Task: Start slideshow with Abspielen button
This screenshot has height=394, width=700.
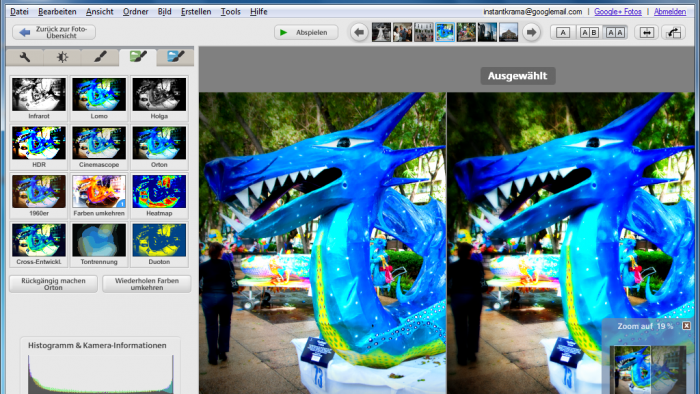Action: 306,32
